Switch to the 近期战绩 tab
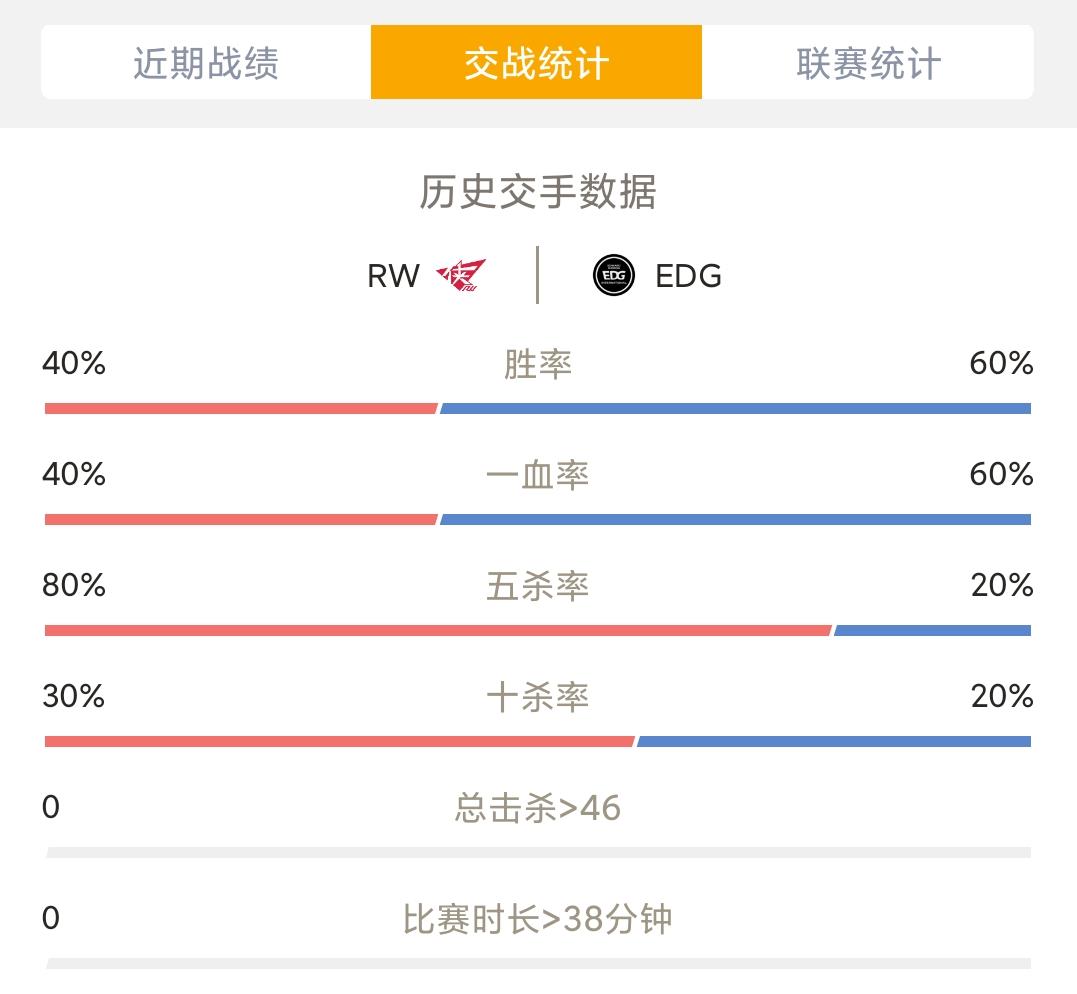 206,63
